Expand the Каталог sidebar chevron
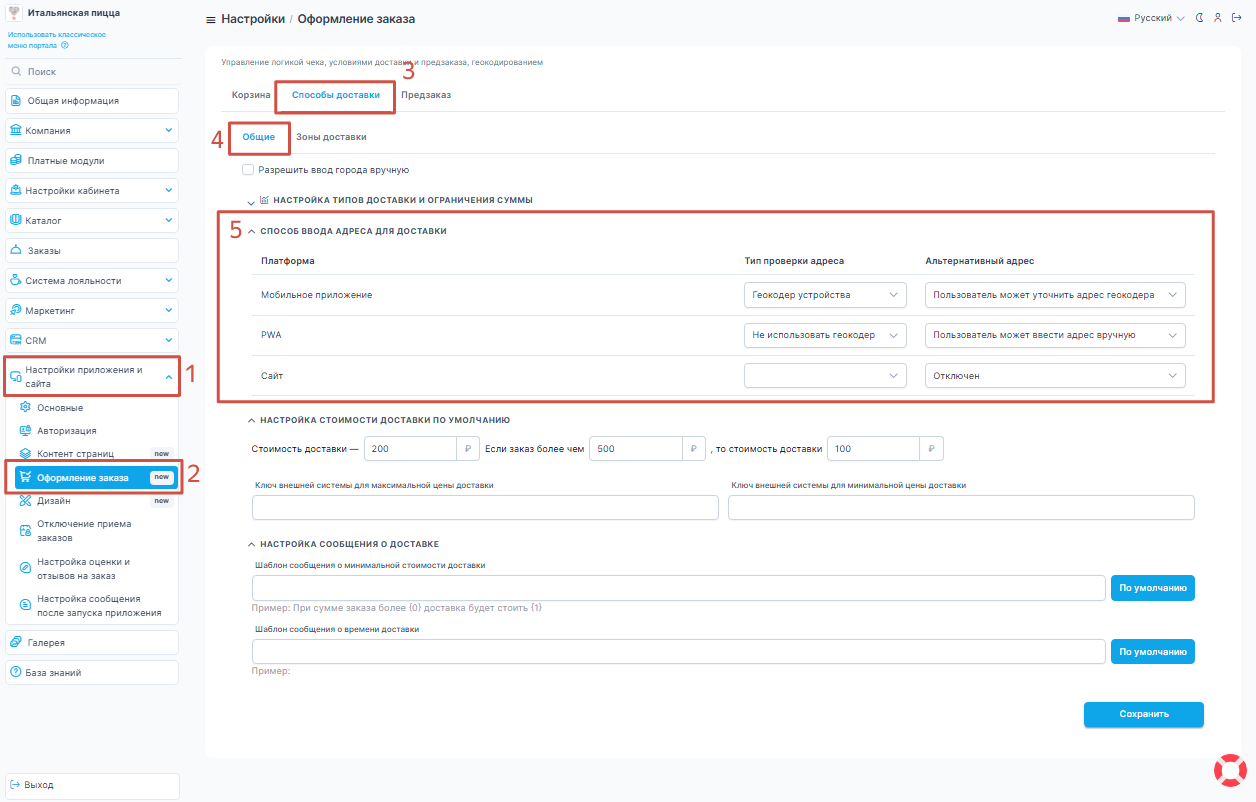Screen dimensions: 1256x802 (169, 220)
